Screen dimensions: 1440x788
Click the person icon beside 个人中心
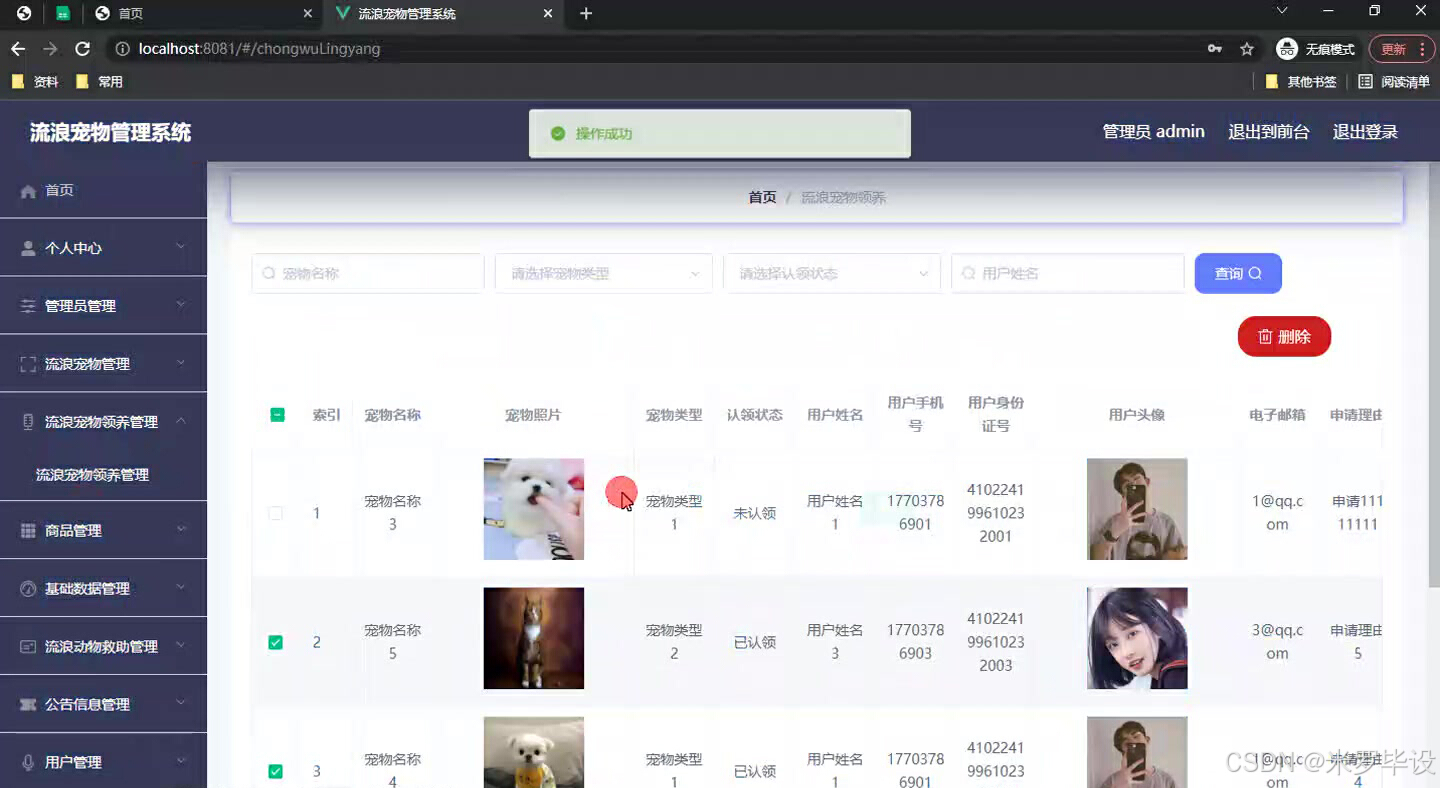click(x=28, y=248)
